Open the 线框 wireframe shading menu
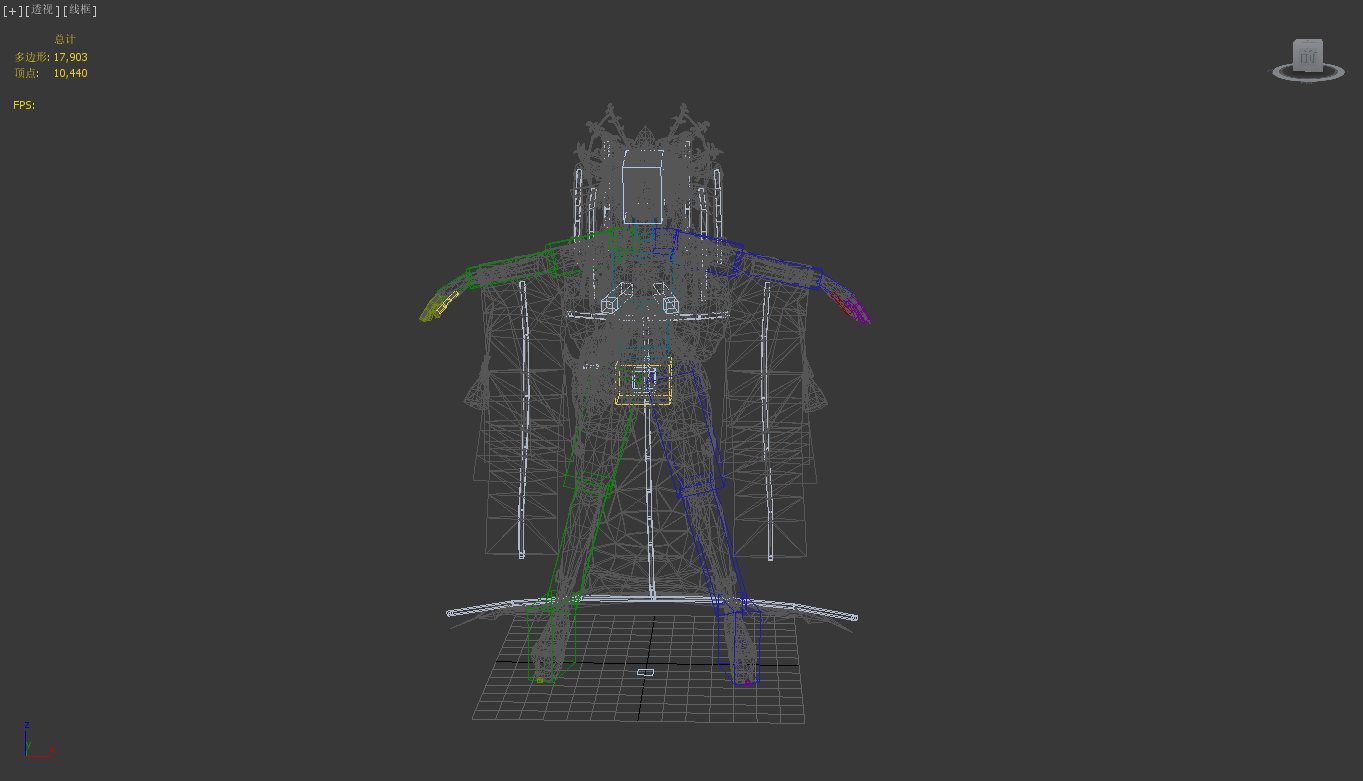This screenshot has height=781, width=1363. [80, 10]
